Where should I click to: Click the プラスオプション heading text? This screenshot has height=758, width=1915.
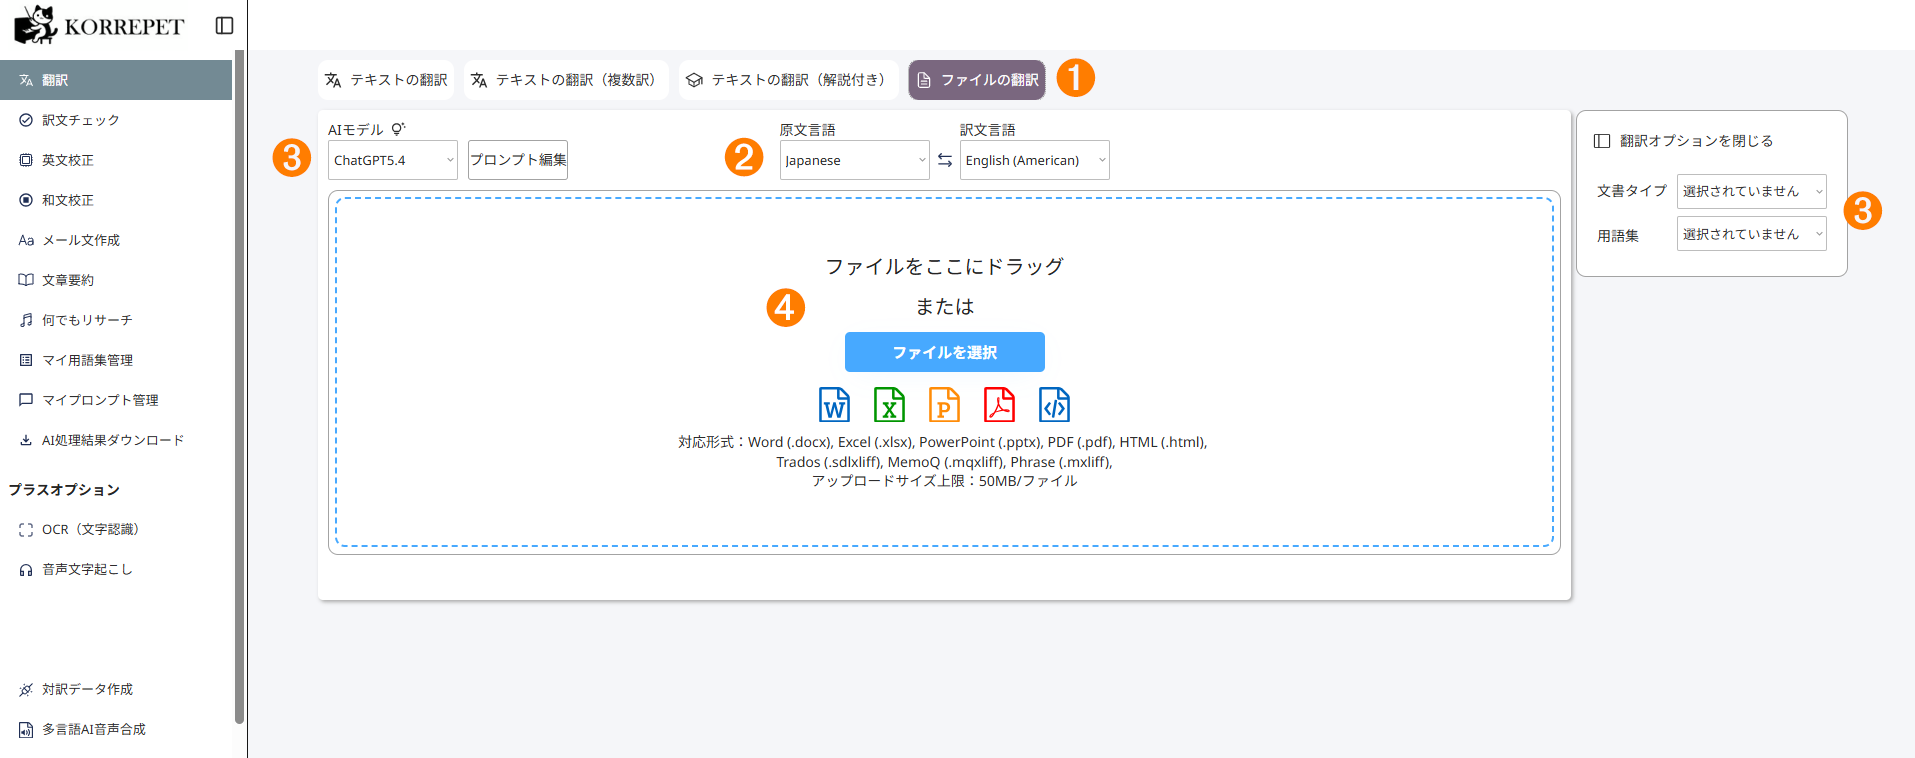[64, 490]
